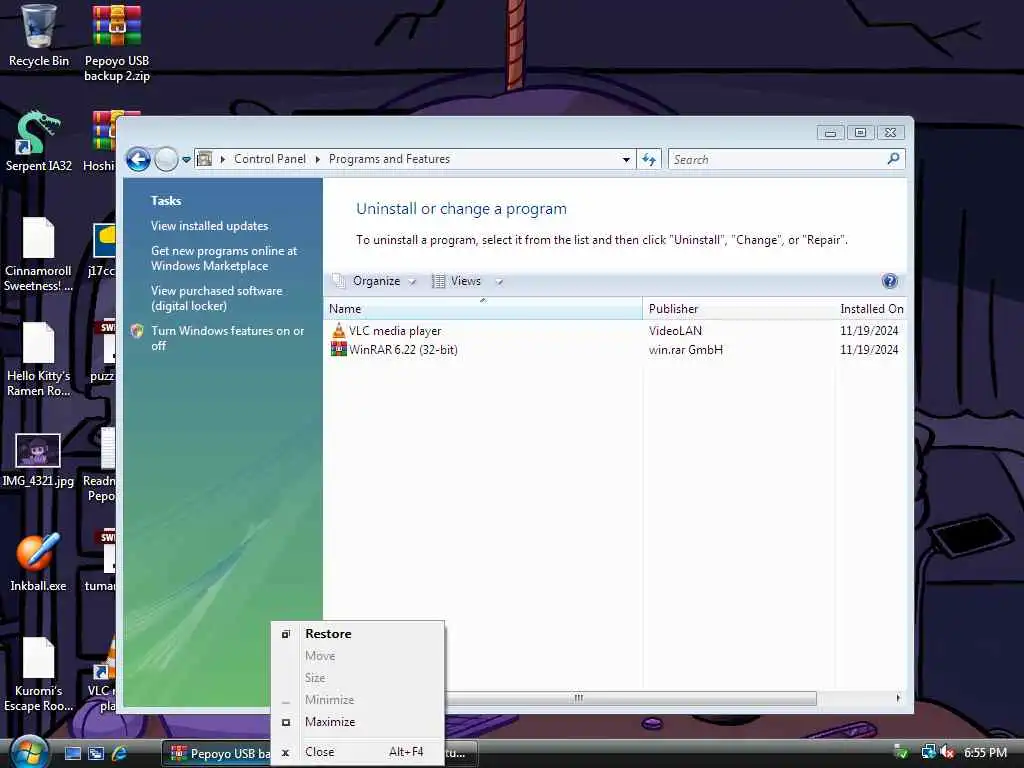Select the VLC media player entry
The width and height of the screenshot is (1024, 768).
[x=395, y=331]
